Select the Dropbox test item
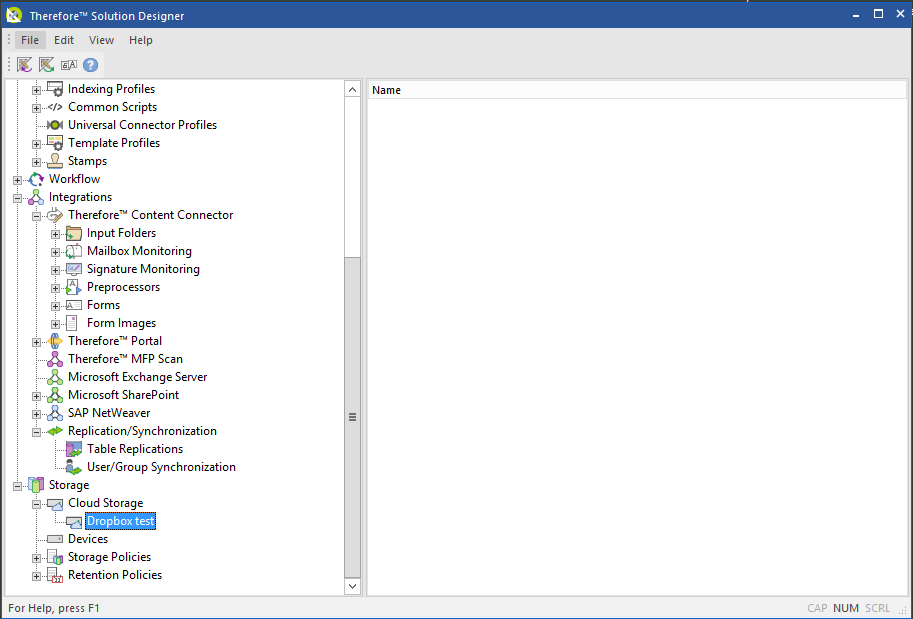The width and height of the screenshot is (913, 619). pos(119,520)
